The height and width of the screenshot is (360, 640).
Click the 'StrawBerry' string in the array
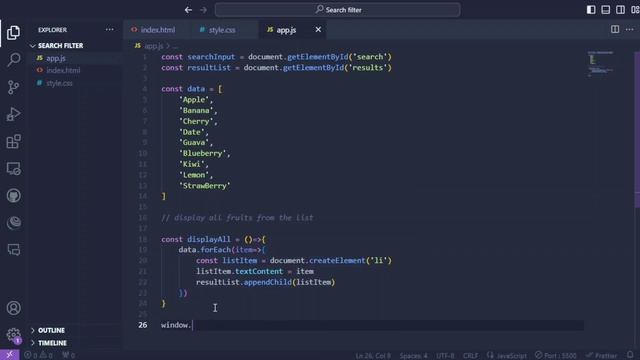click(204, 186)
